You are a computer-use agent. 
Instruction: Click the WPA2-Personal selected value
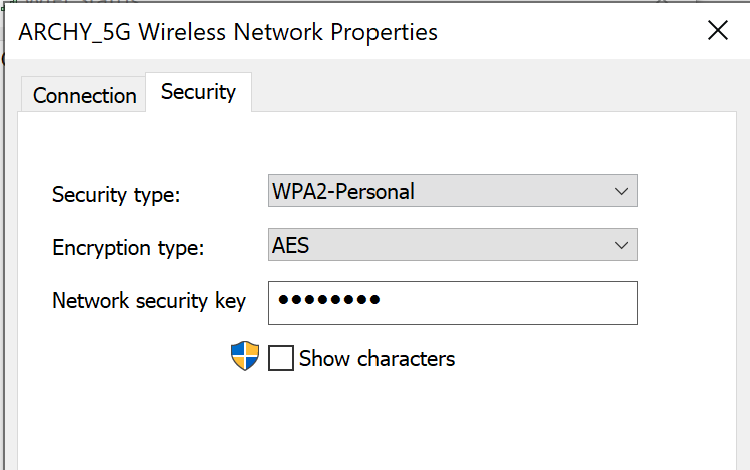click(x=343, y=191)
